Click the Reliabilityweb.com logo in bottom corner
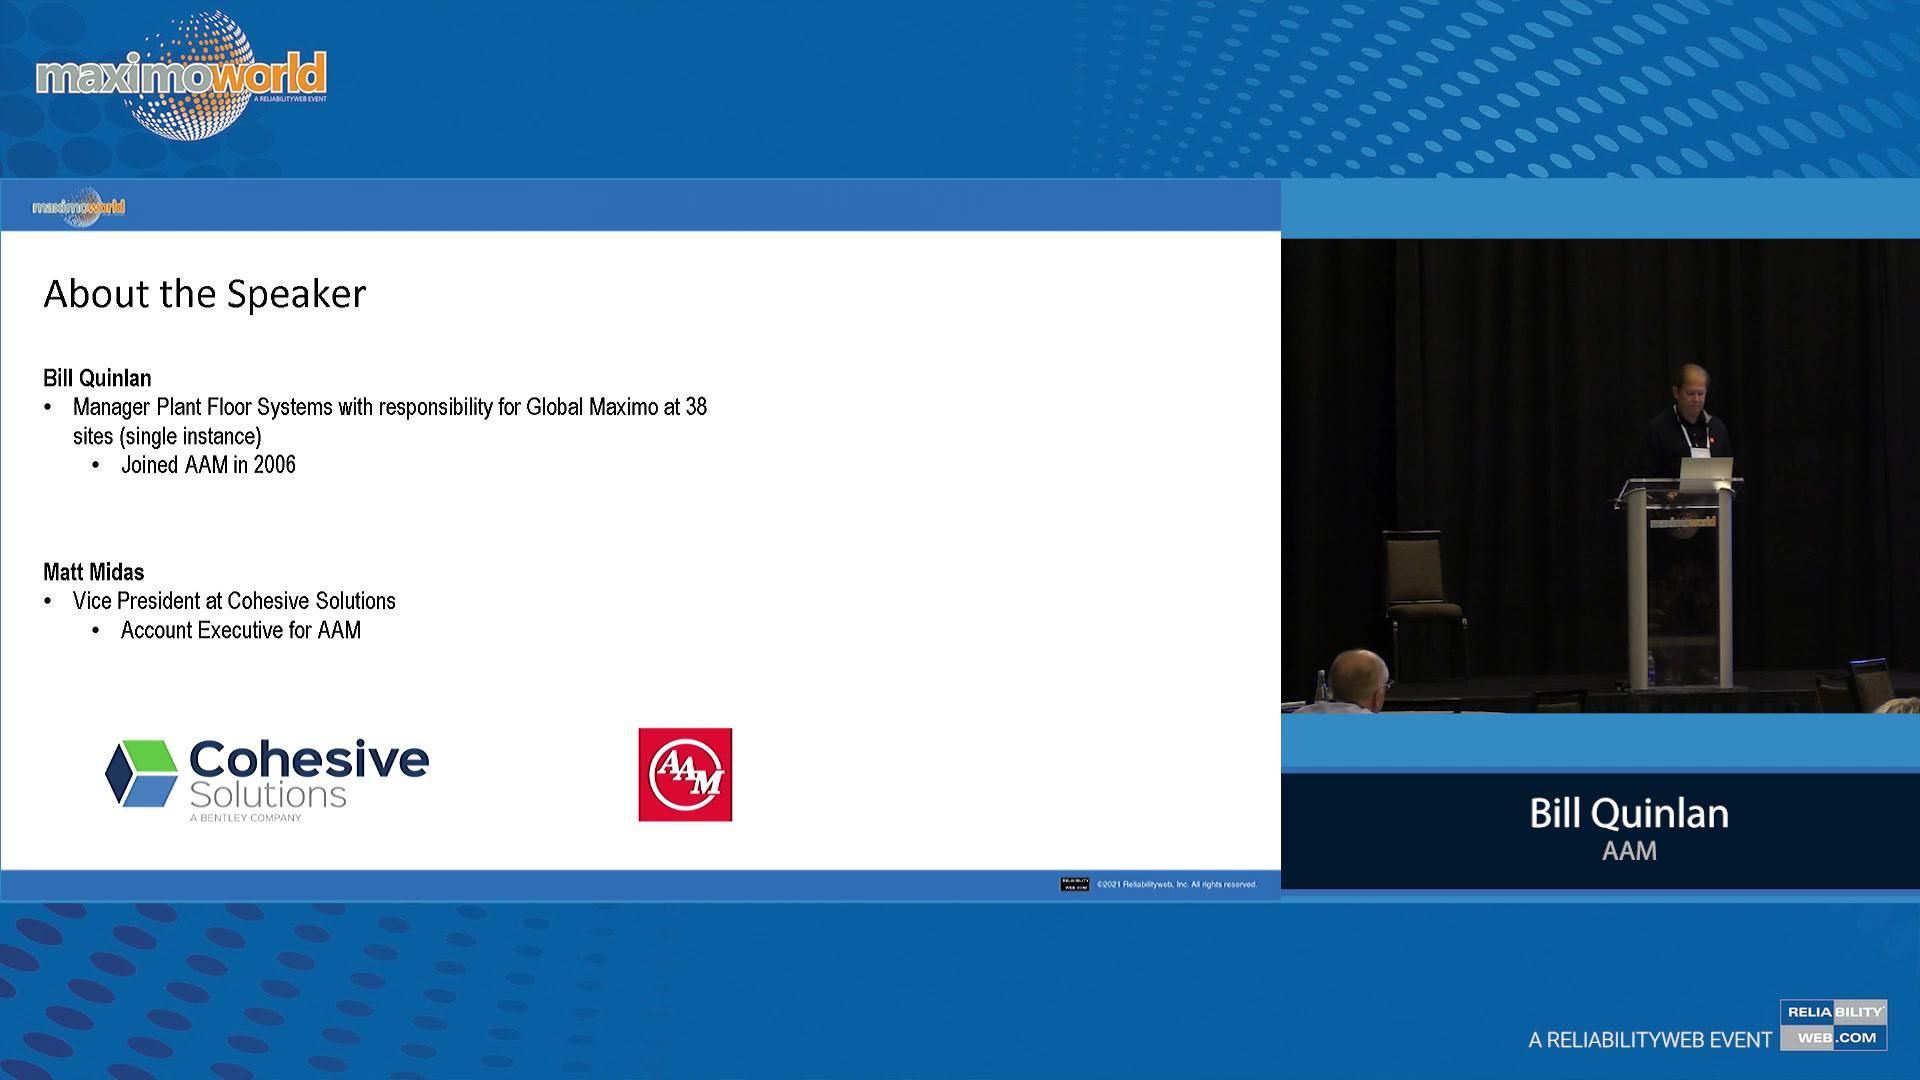 pos(1833,1025)
